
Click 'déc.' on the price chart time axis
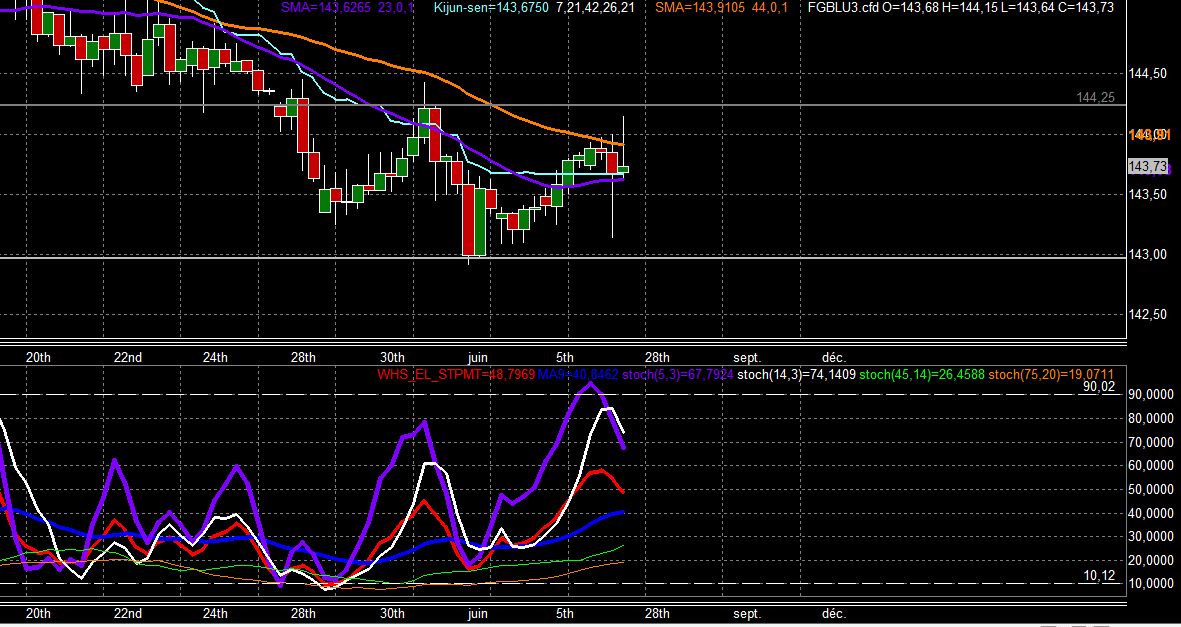834,357
